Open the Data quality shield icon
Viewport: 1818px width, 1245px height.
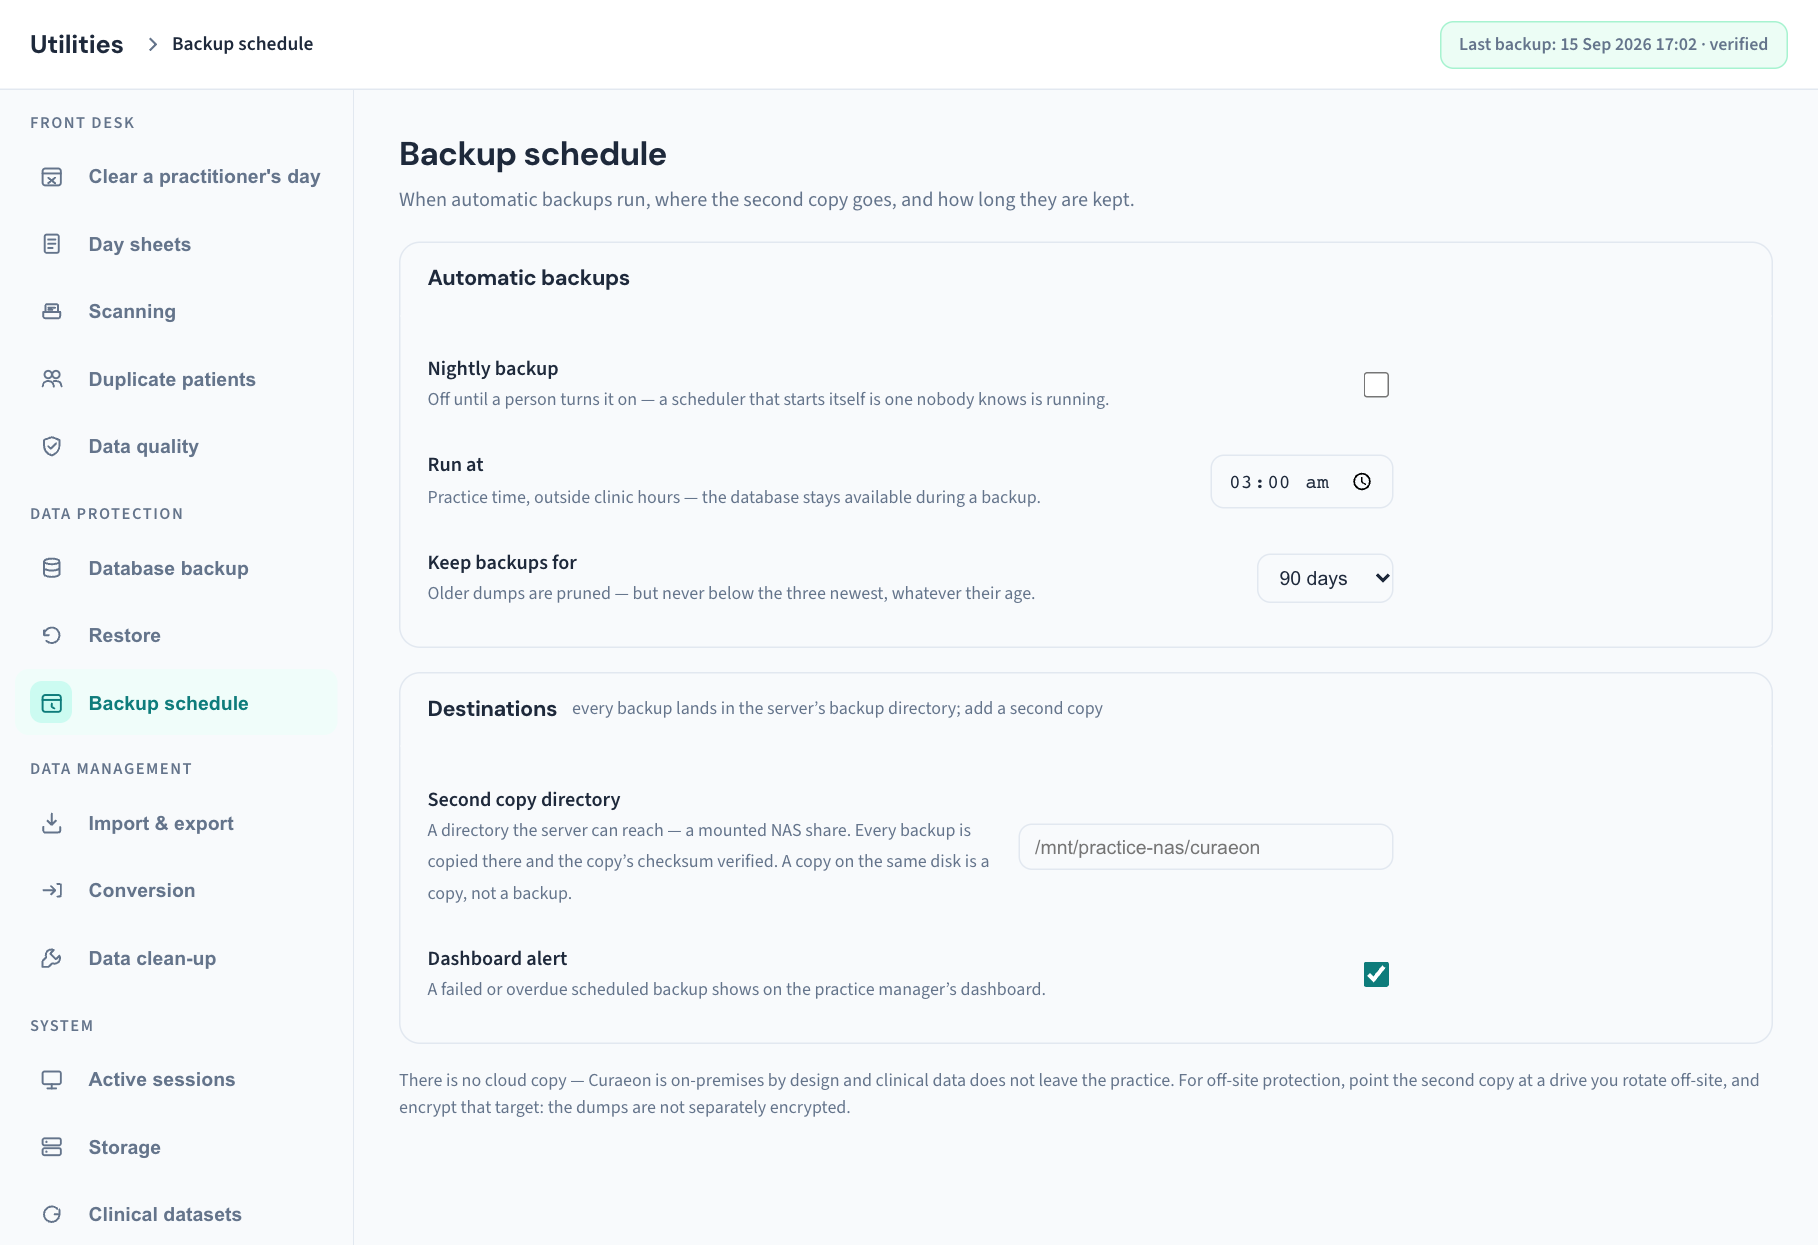tap(52, 447)
